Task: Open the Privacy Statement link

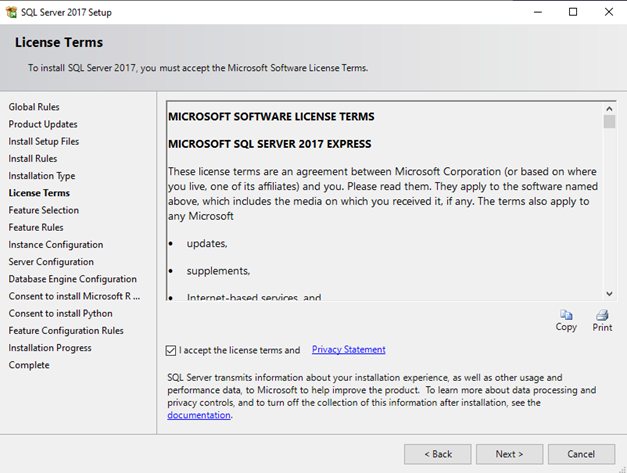Action: 348,350
